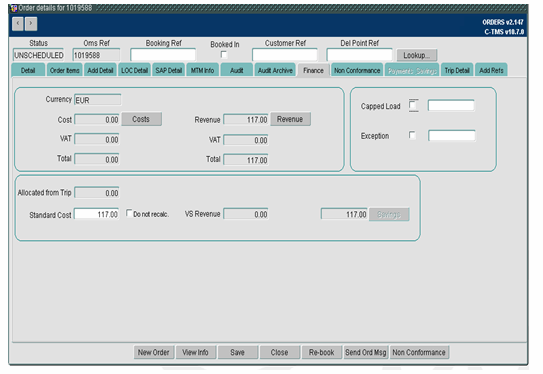543x374 pixels.
Task: Click the Currency field showing EUR
Action: (98, 100)
